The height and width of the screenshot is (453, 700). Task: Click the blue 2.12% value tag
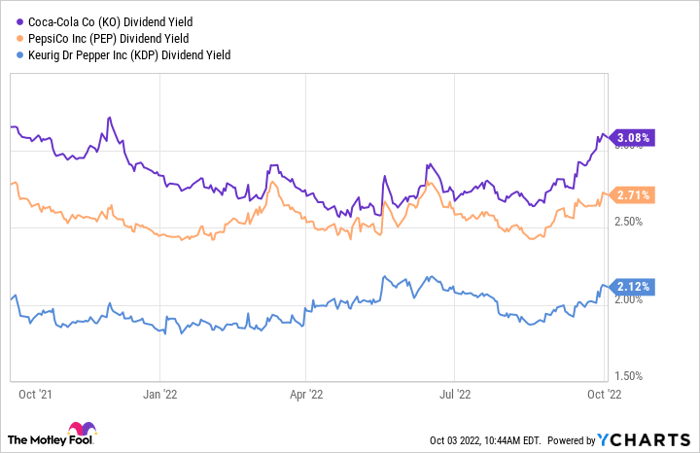pos(634,287)
